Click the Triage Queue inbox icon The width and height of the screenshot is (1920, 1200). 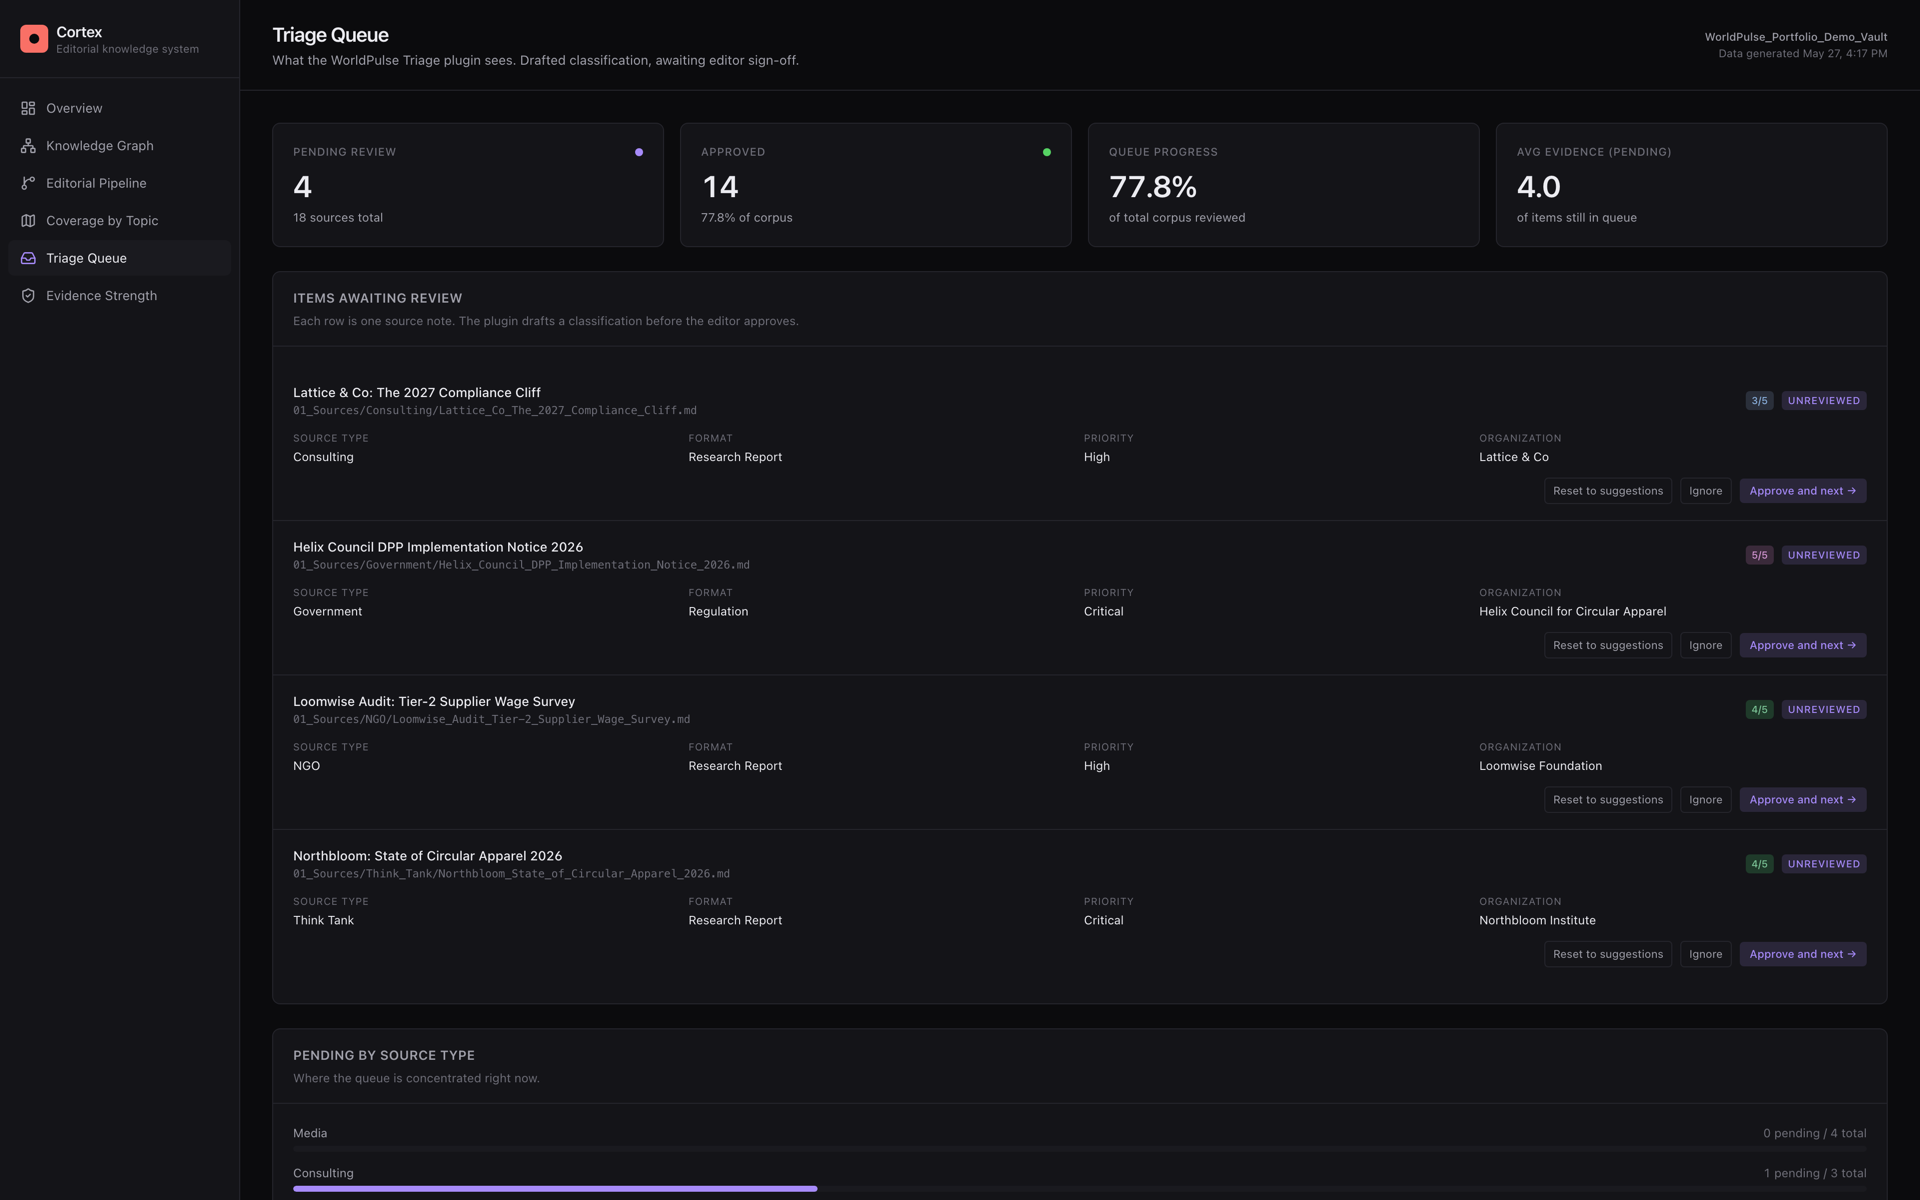28,258
